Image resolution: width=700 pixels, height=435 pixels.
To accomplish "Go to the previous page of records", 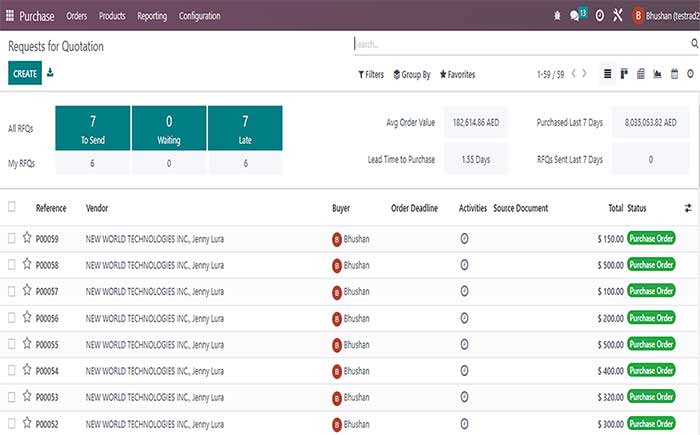I will click(574, 74).
